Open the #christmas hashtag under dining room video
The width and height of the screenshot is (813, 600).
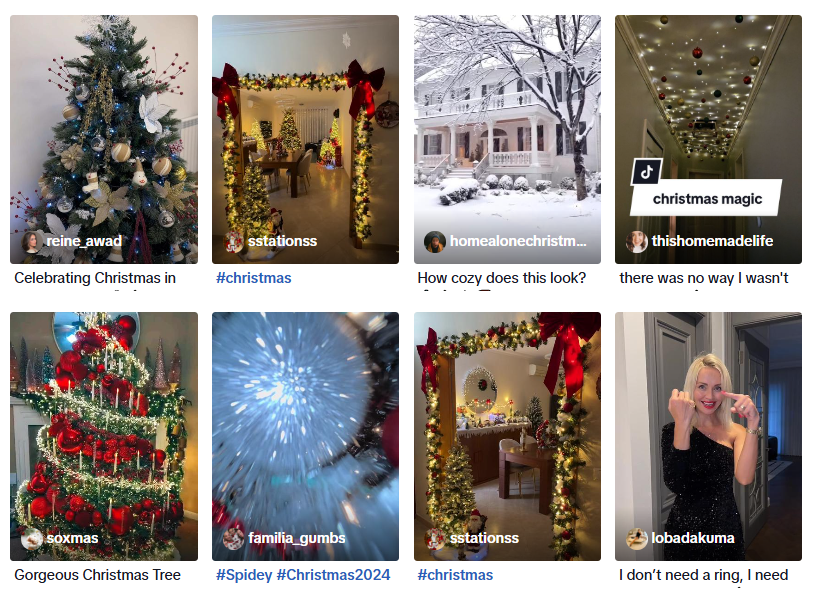[x=254, y=278]
